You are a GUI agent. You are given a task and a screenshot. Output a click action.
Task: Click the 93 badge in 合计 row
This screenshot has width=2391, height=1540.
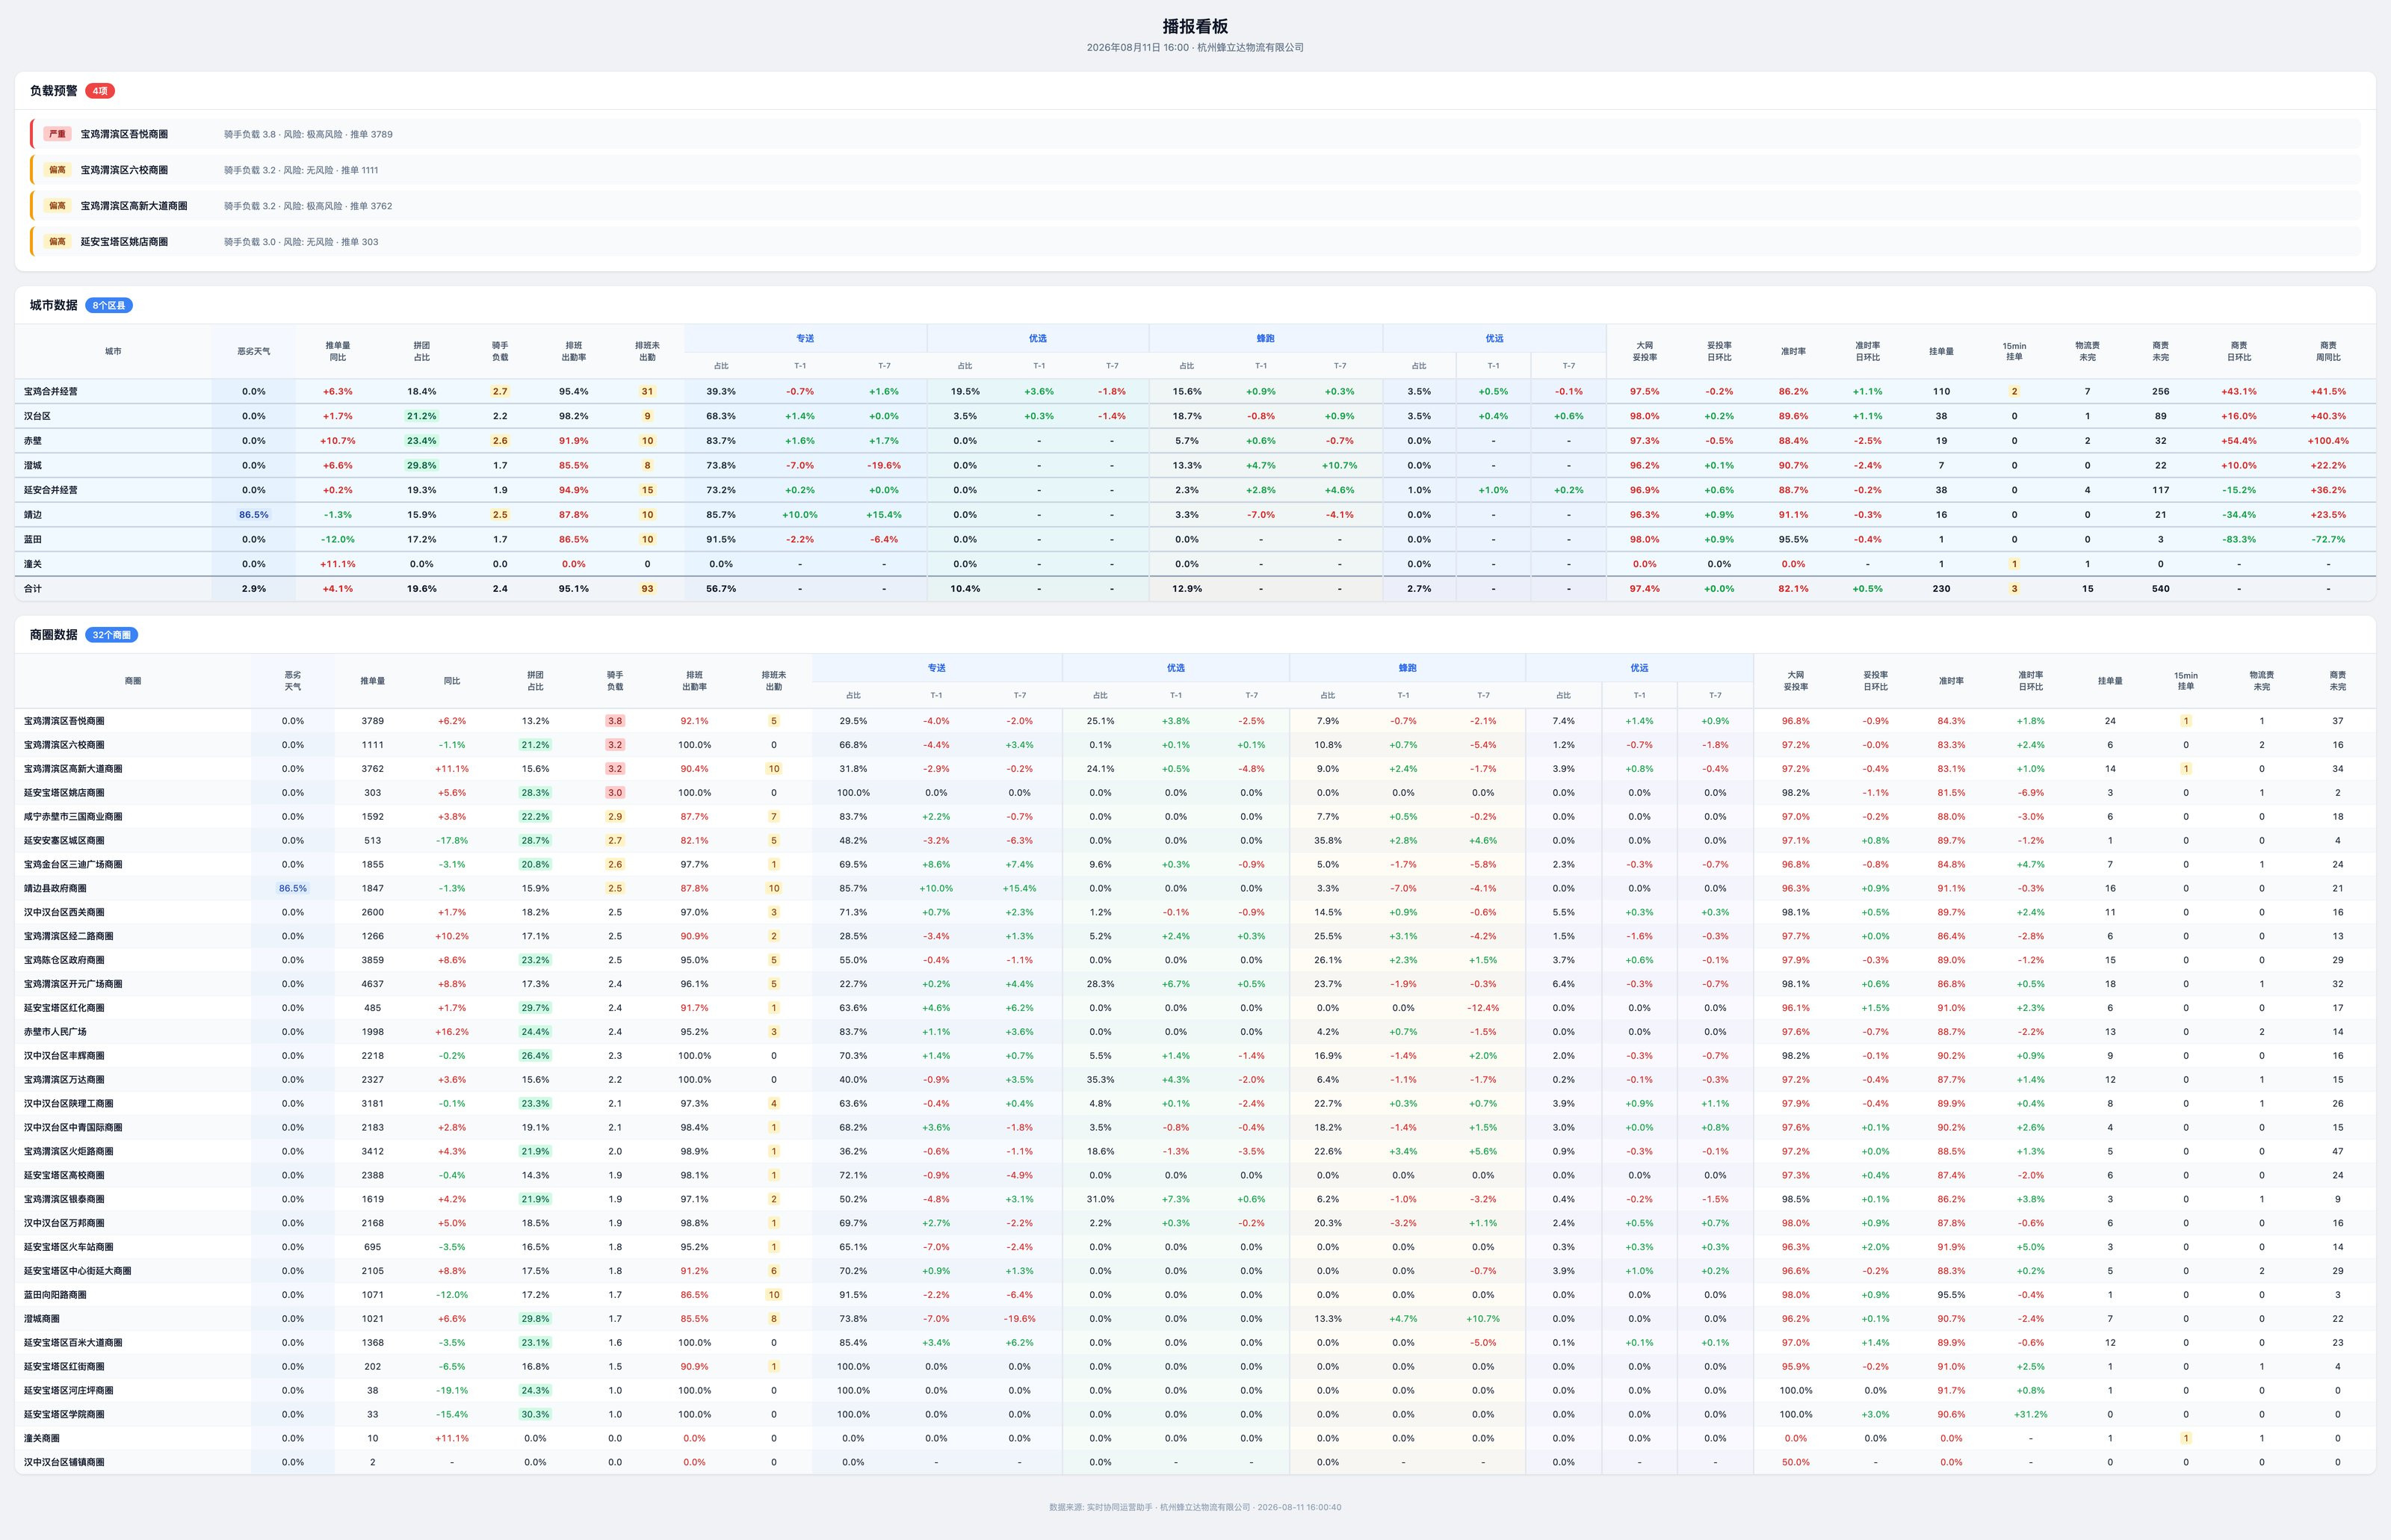pyautogui.click(x=647, y=589)
